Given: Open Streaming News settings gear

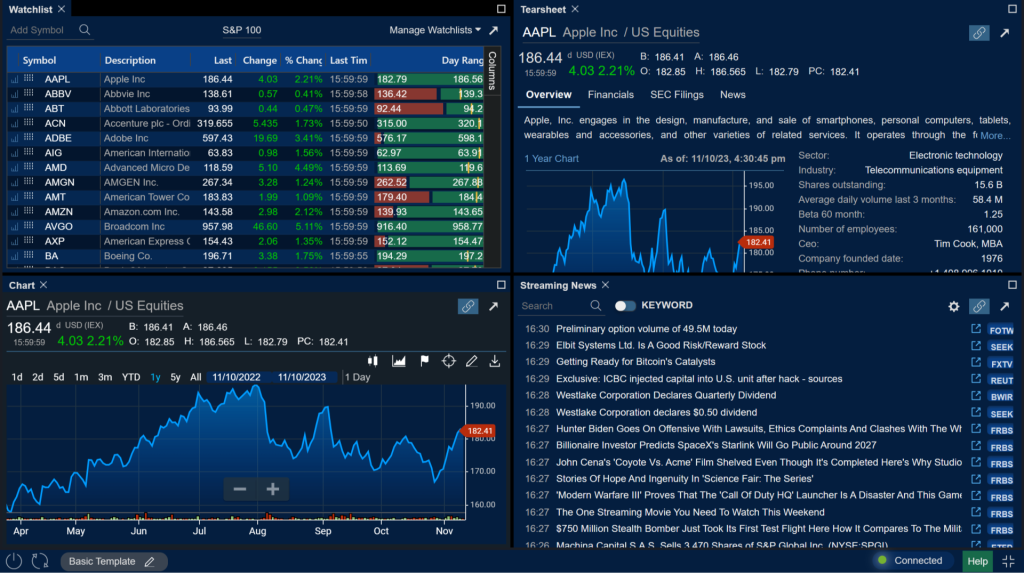Looking at the screenshot, I should pyautogui.click(x=953, y=306).
